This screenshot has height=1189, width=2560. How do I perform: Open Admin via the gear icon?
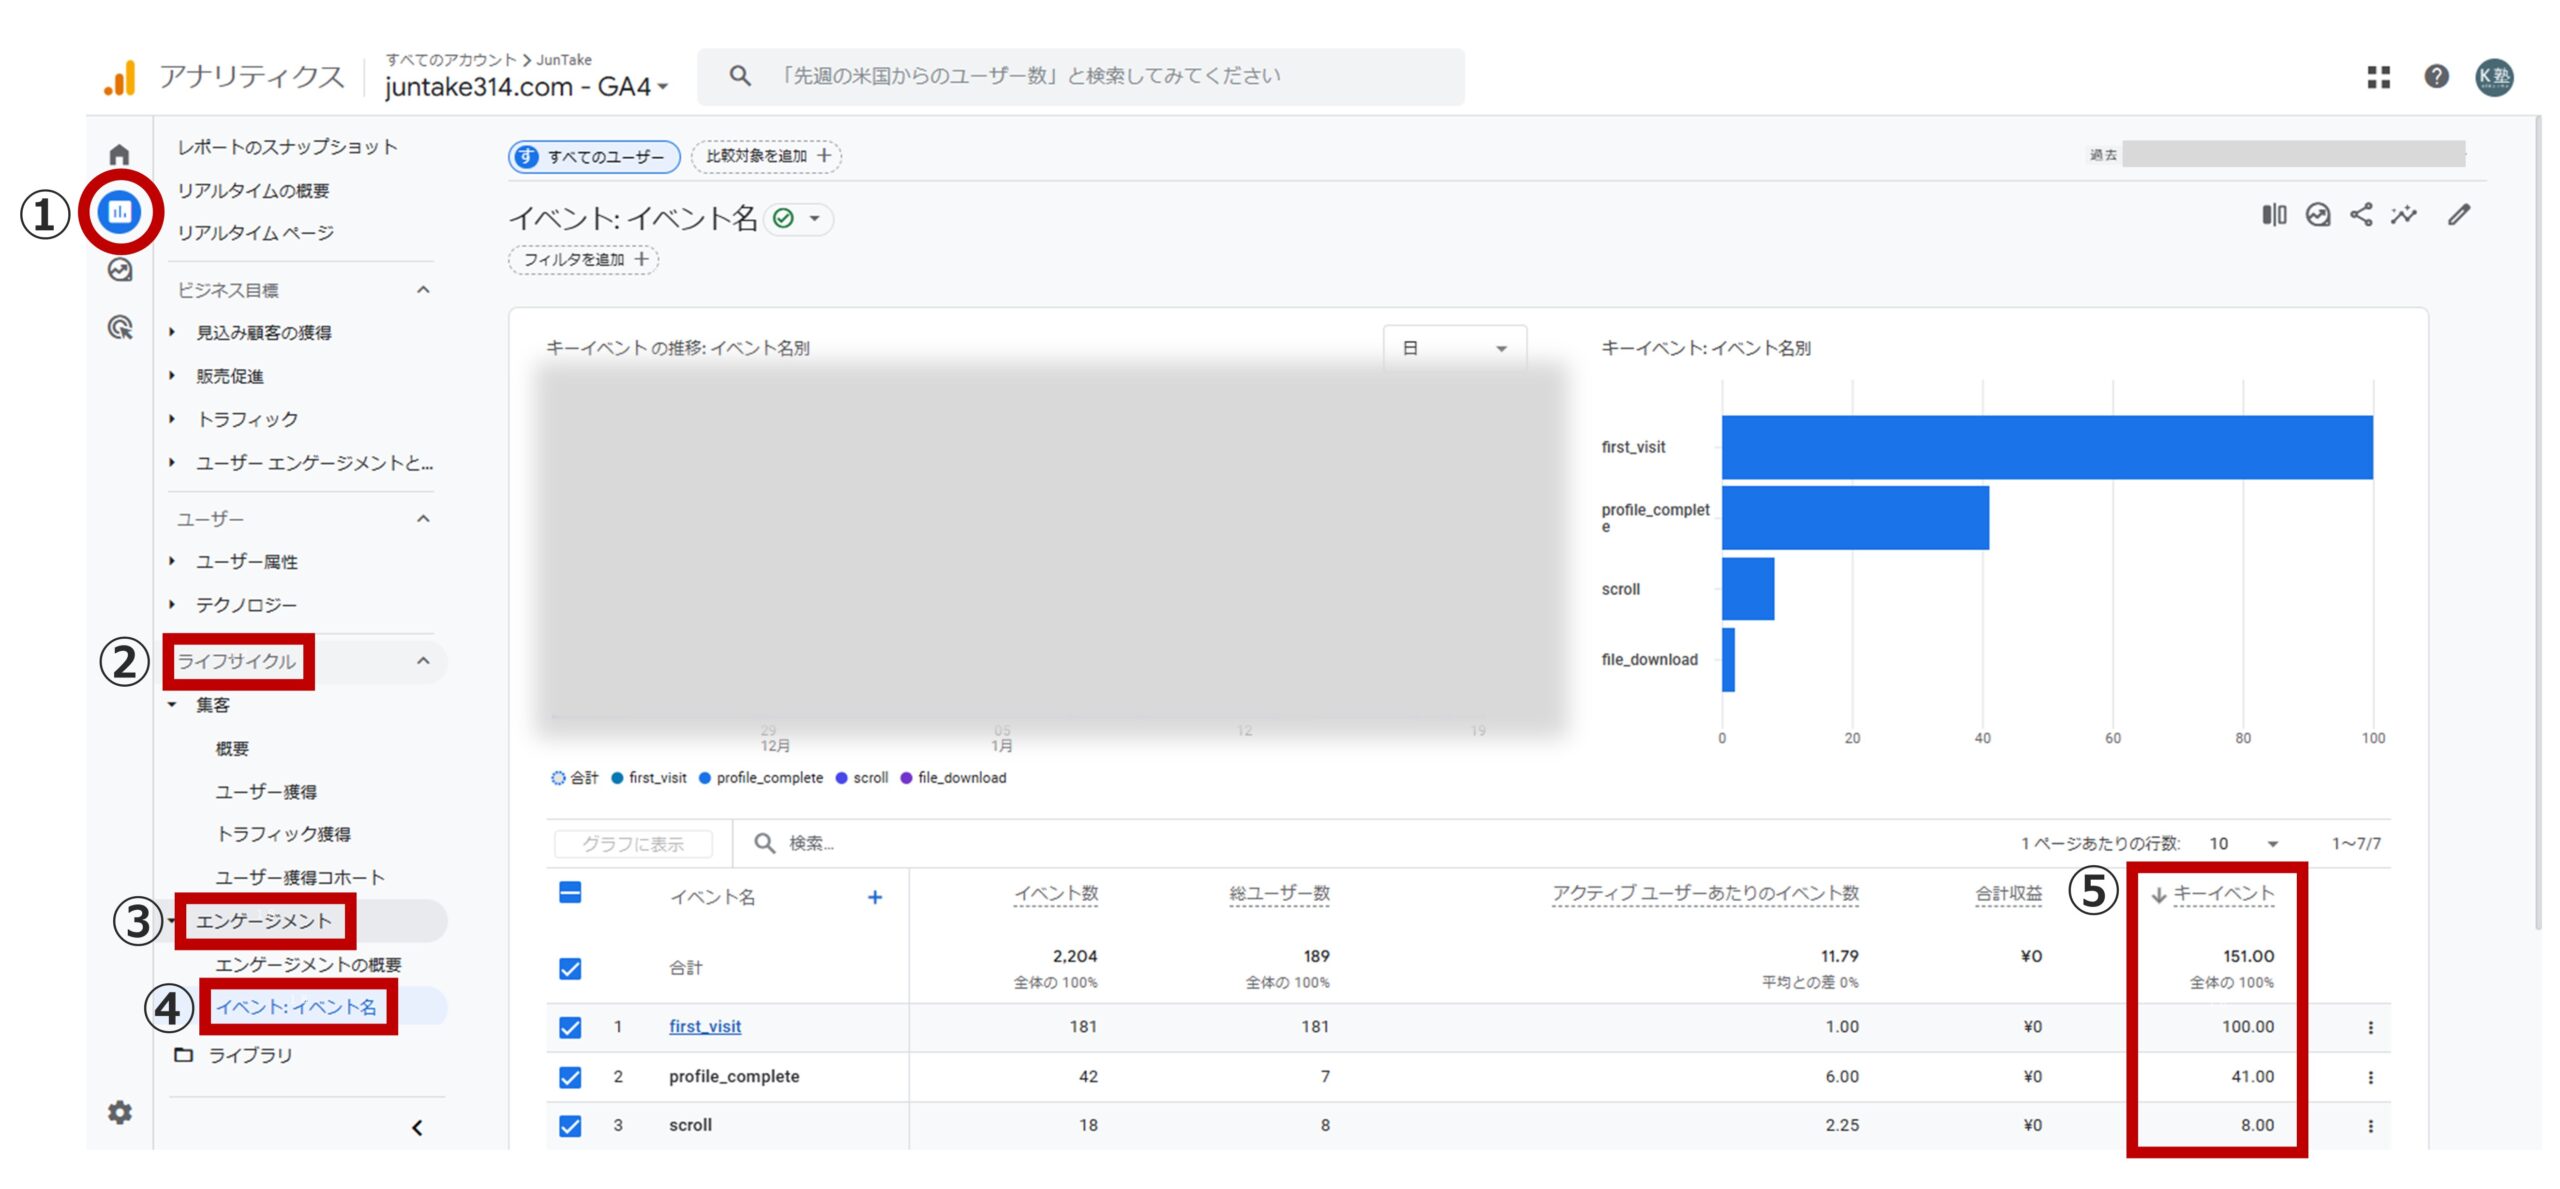(120, 1112)
